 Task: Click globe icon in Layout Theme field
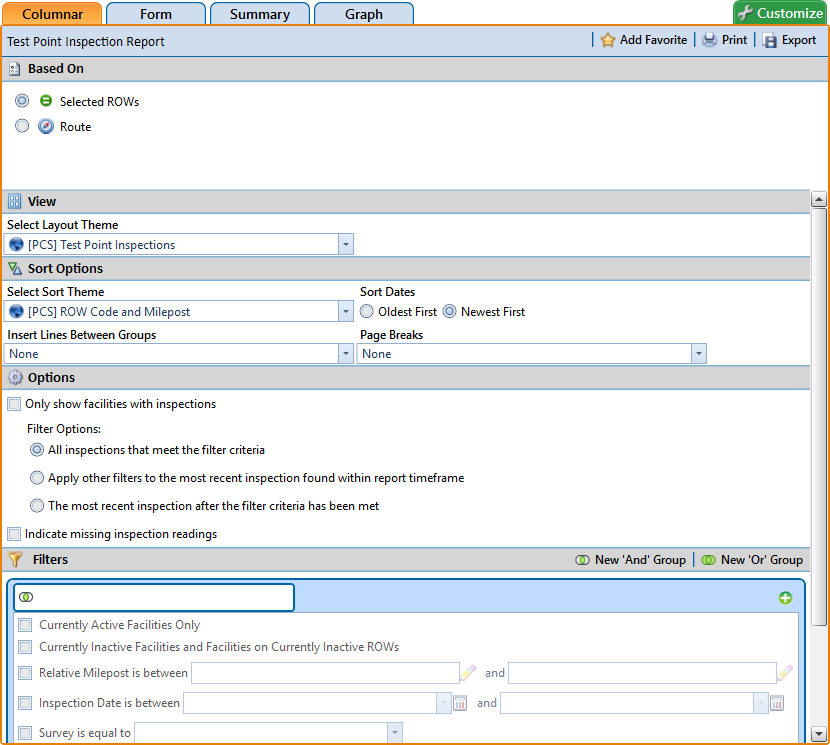pyautogui.click(x=16, y=244)
